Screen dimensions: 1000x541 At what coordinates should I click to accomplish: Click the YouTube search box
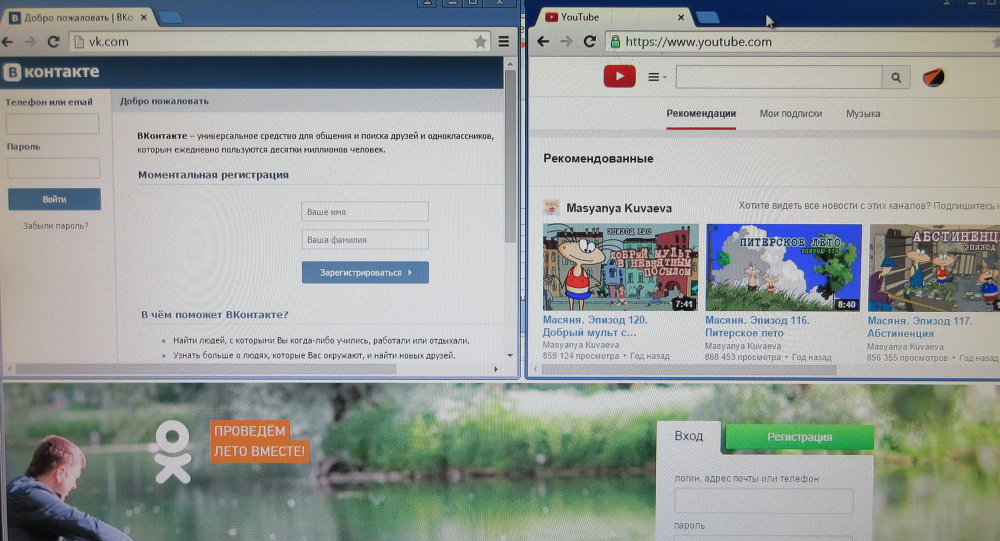pos(779,78)
